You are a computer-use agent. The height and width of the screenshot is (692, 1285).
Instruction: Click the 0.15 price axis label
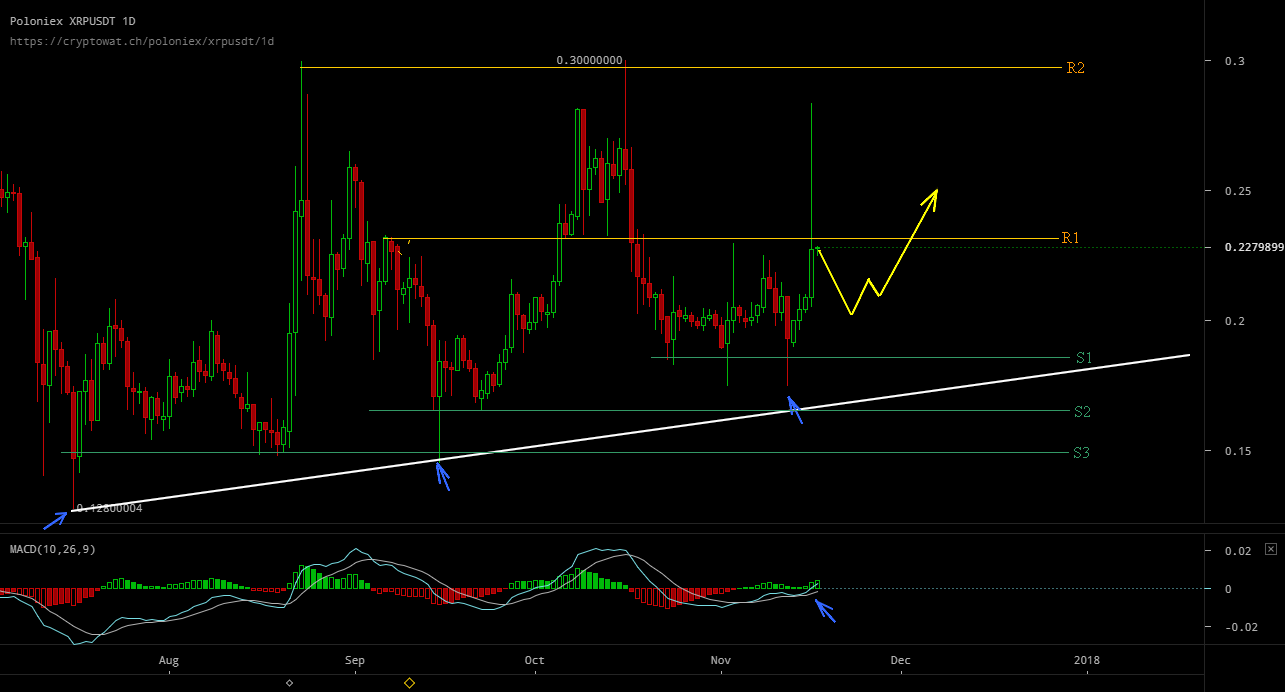coord(1237,451)
